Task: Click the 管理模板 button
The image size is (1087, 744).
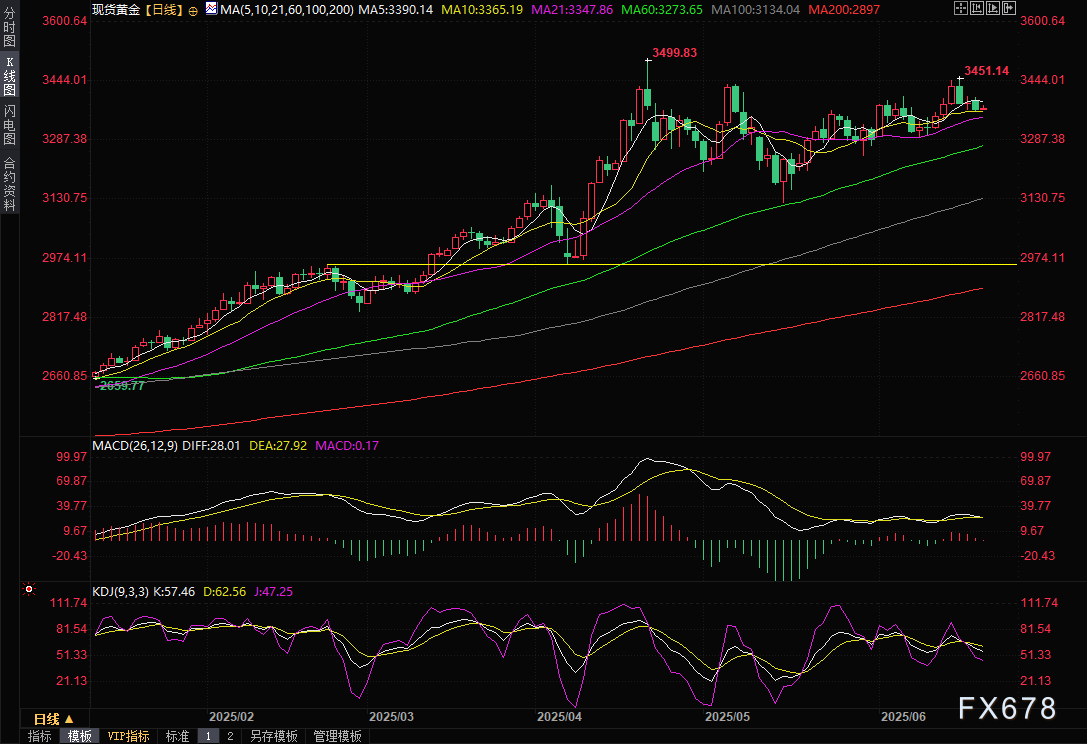Action: [x=337, y=736]
